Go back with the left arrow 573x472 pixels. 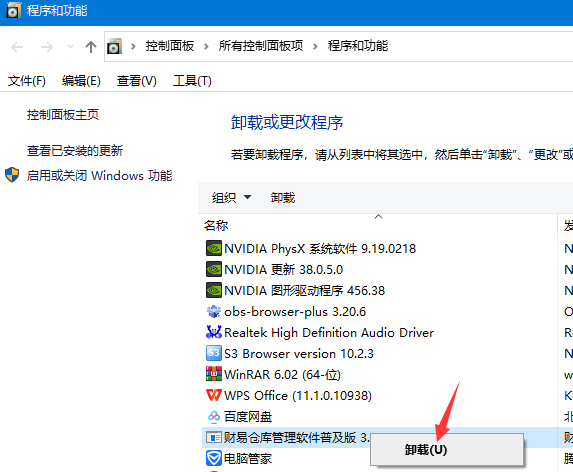tap(17, 47)
